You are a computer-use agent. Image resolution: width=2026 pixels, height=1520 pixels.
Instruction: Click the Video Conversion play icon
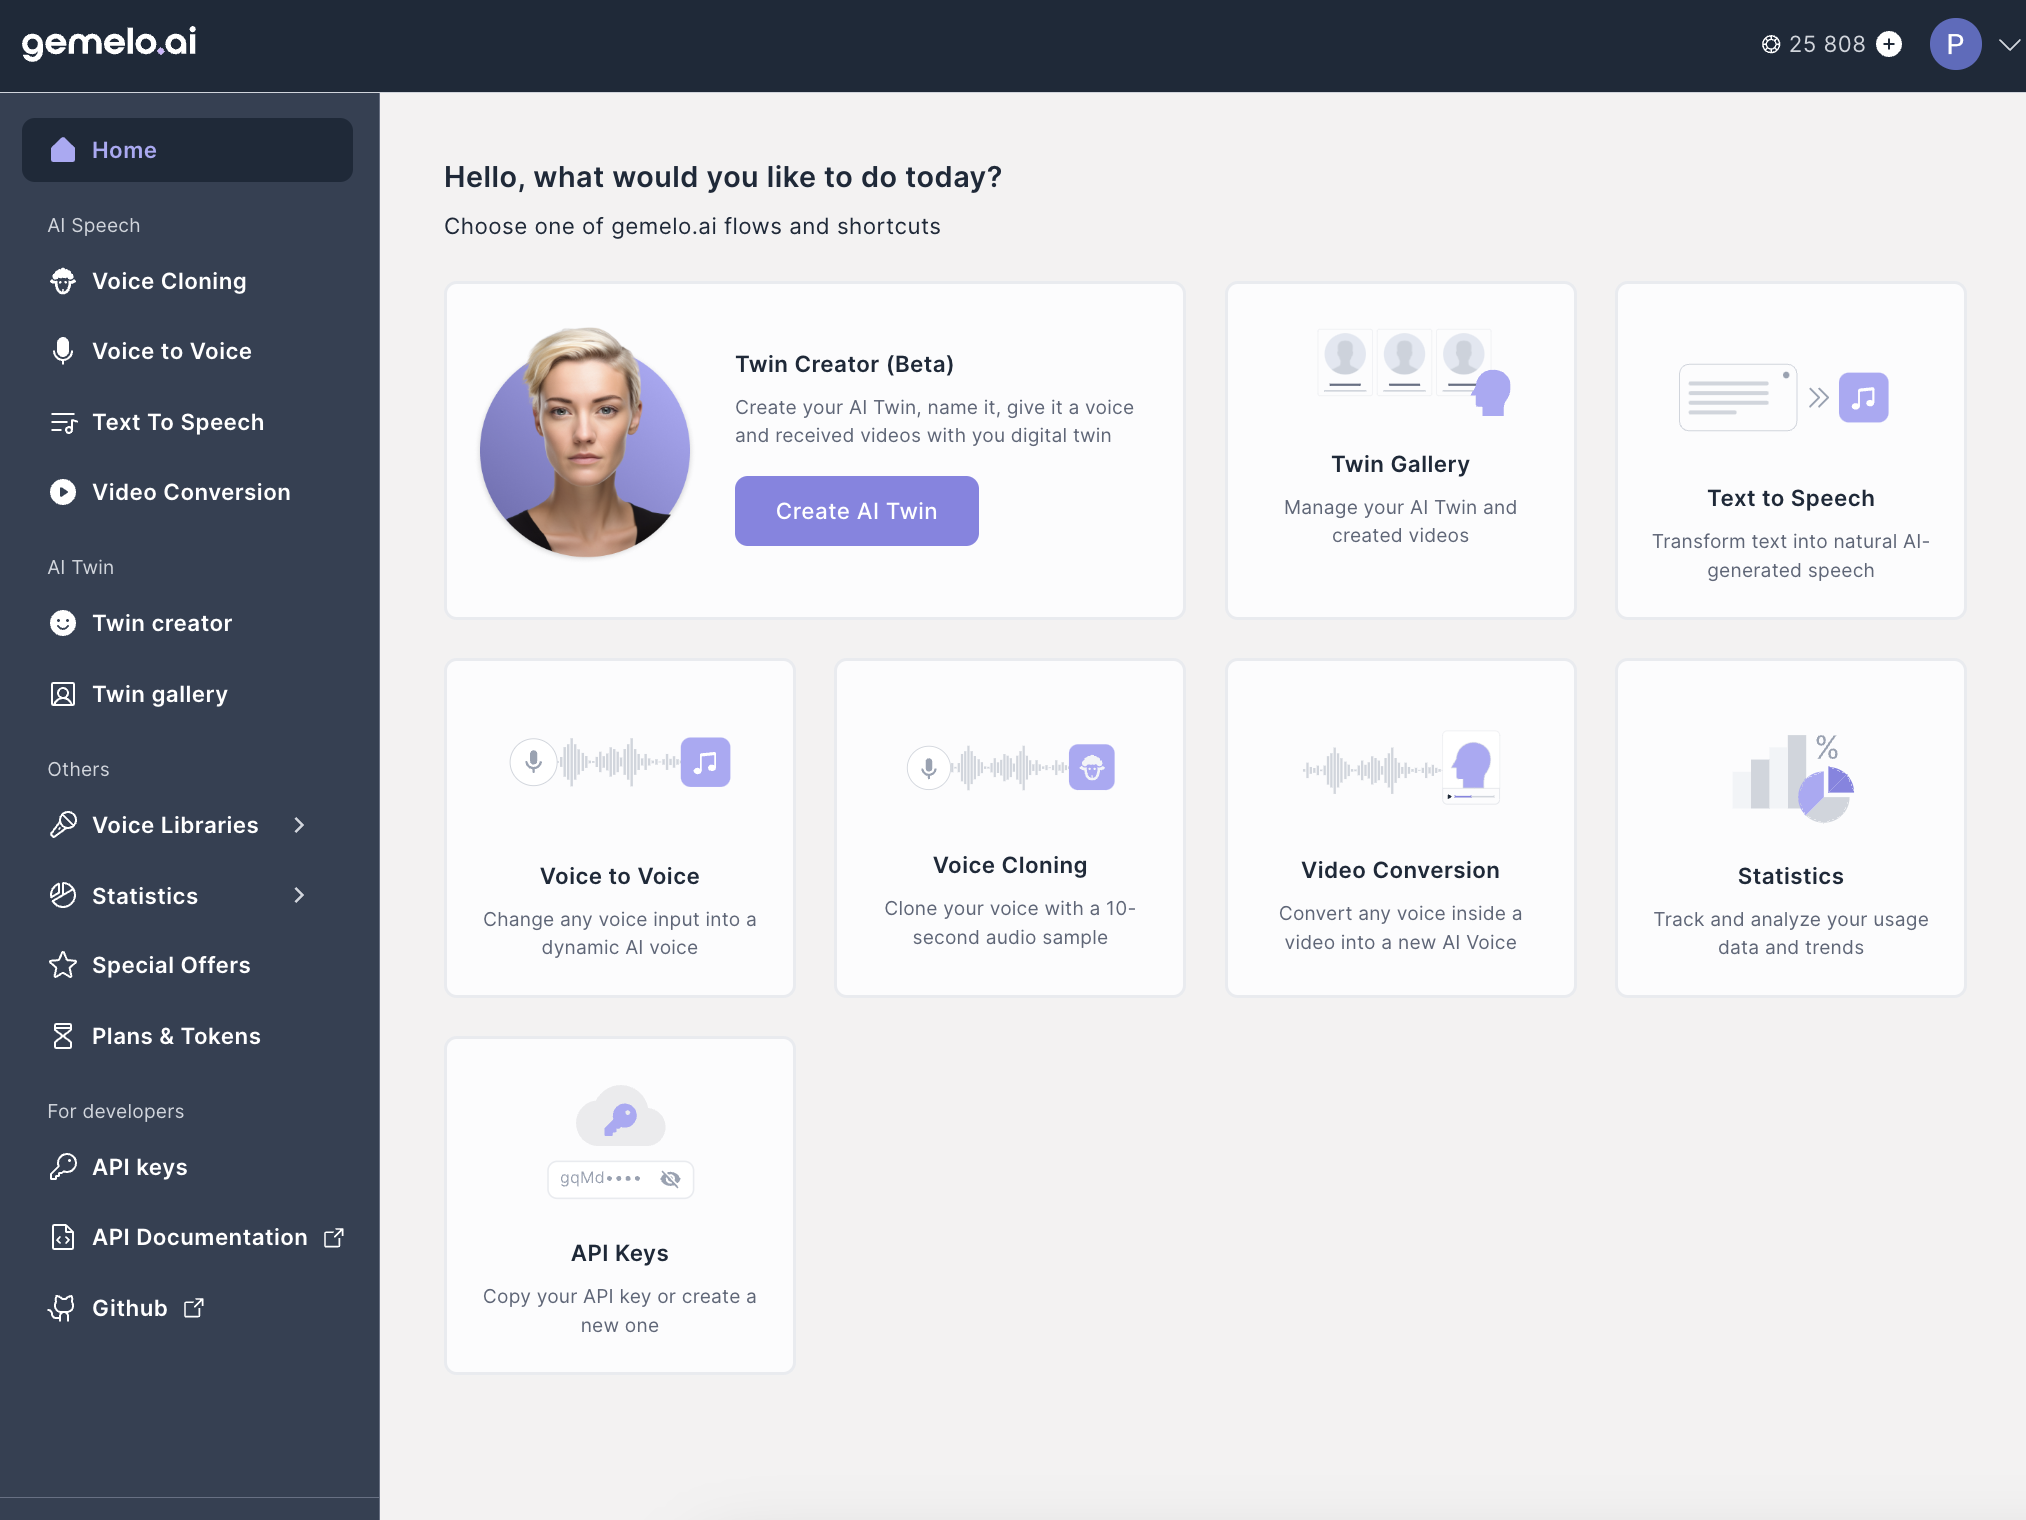point(63,492)
